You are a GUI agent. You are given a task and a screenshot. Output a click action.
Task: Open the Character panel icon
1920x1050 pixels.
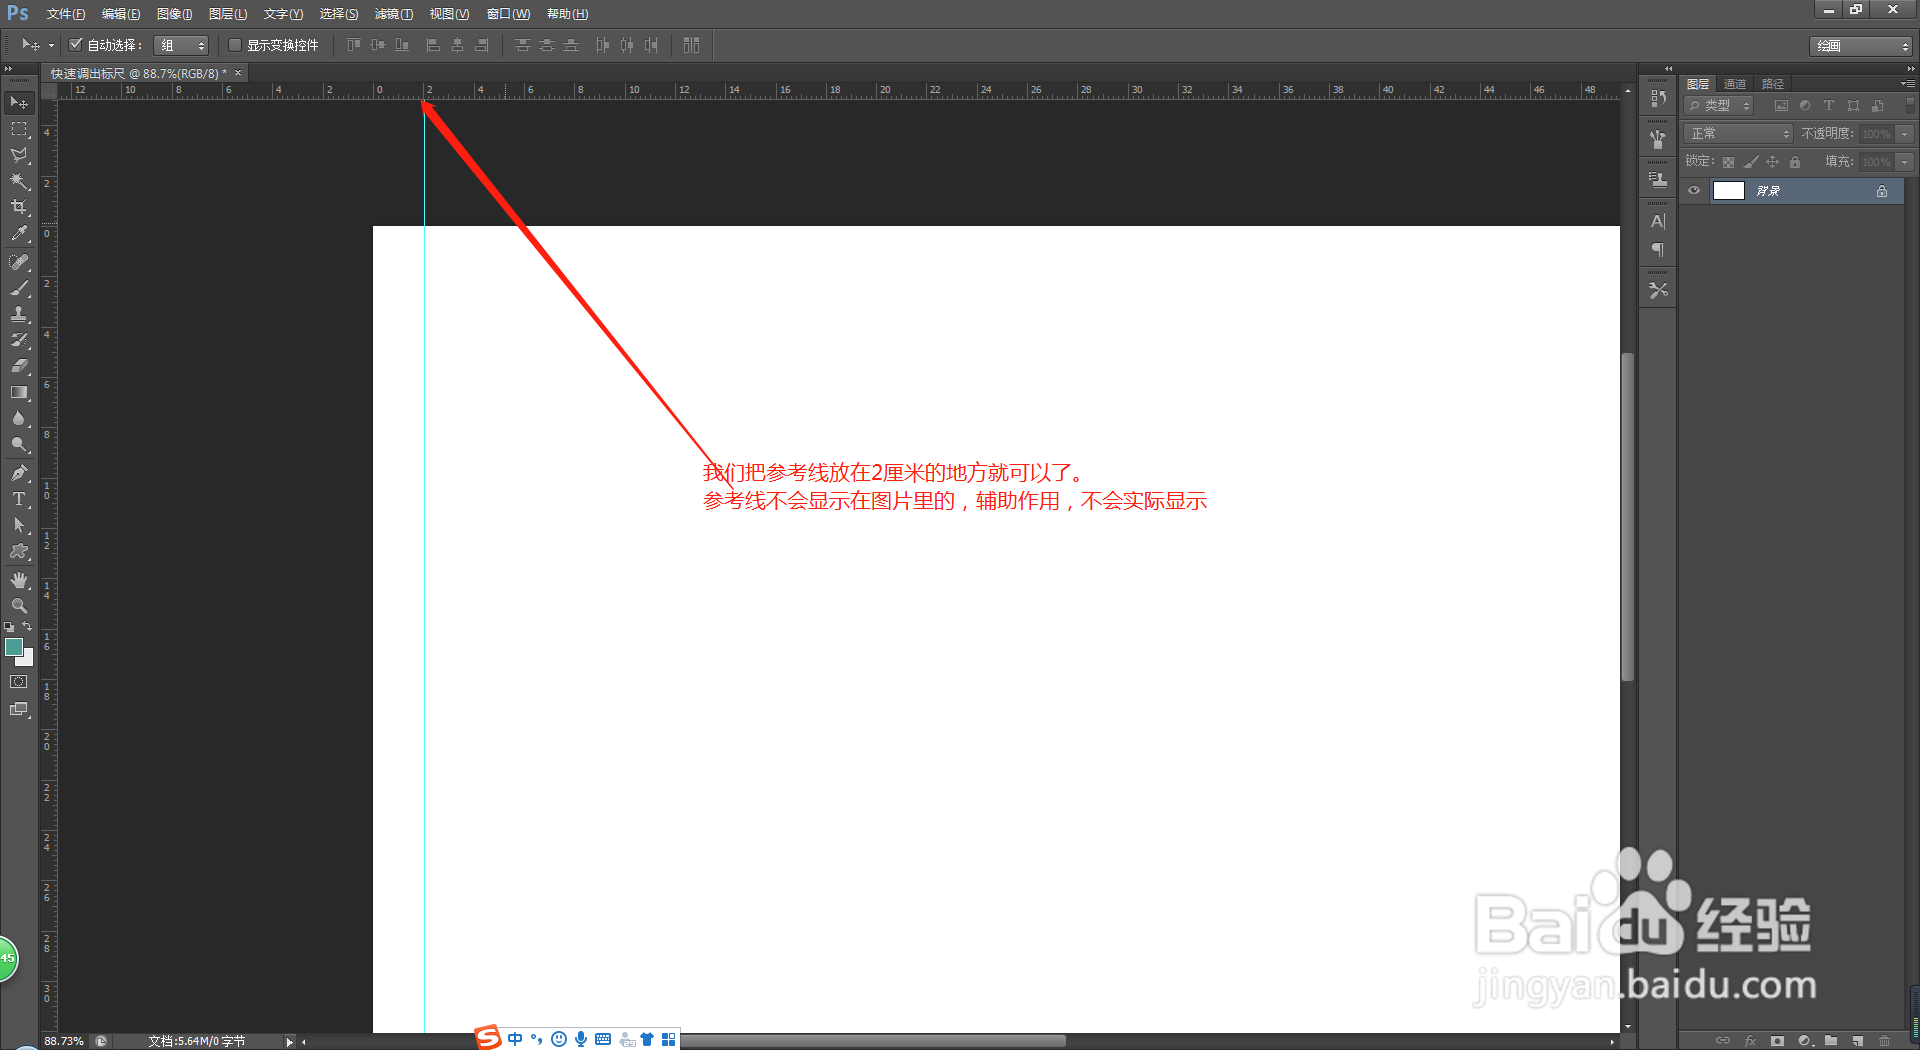click(x=1658, y=221)
